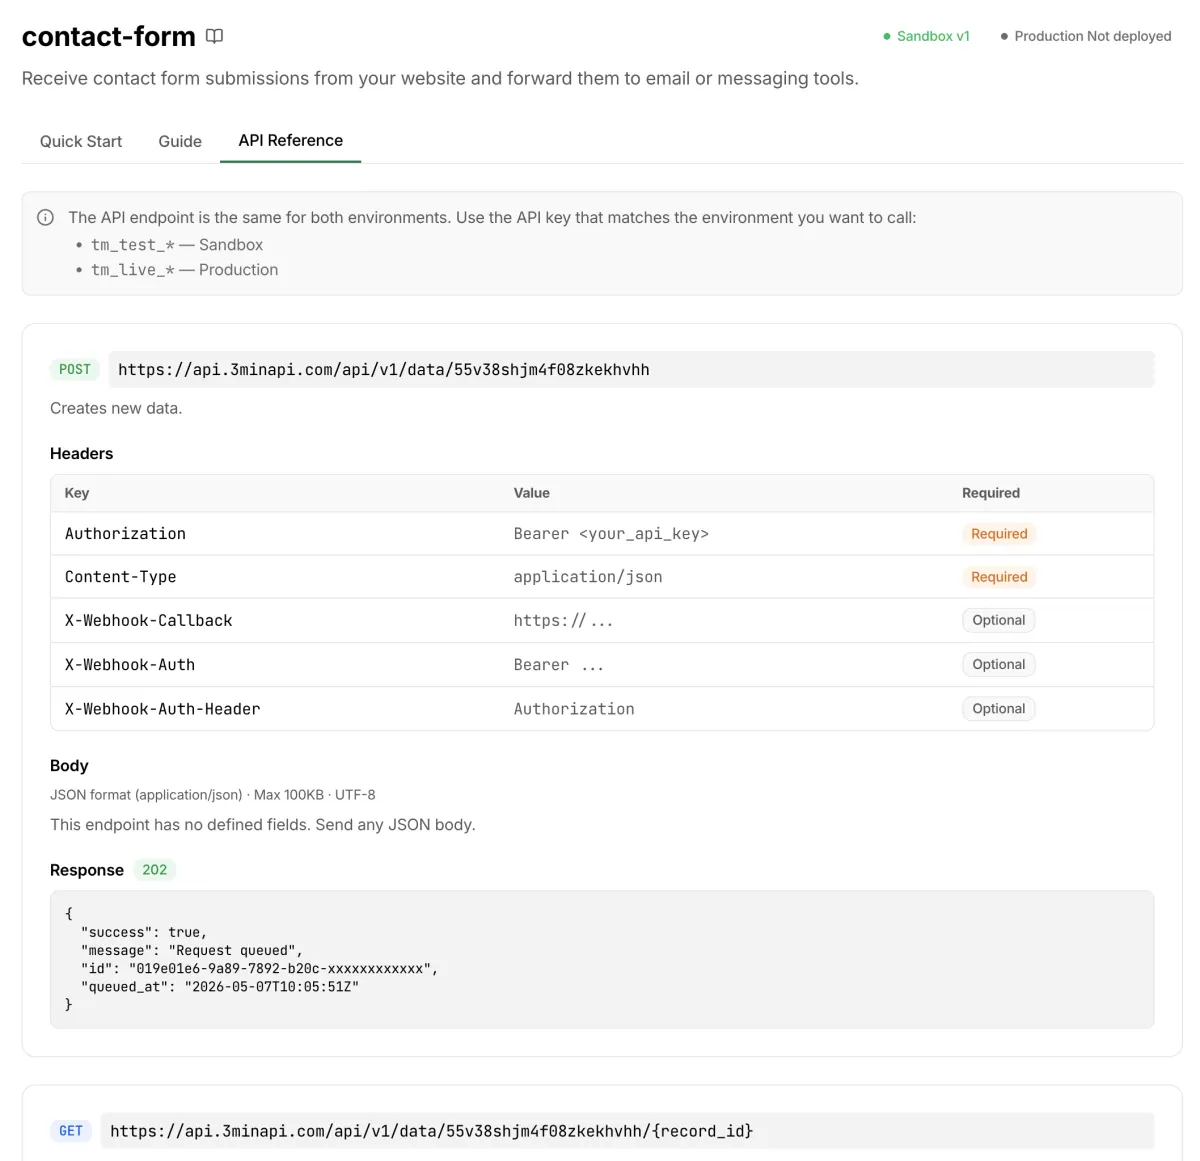
Task: Click Optional badge in X-Webhook-Callback row
Action: (999, 620)
